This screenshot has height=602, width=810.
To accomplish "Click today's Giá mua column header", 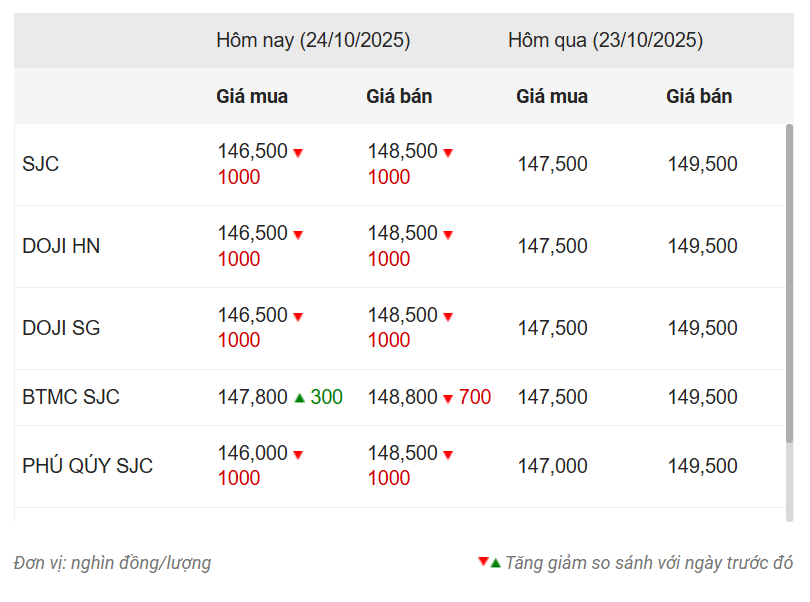I will click(x=252, y=97).
